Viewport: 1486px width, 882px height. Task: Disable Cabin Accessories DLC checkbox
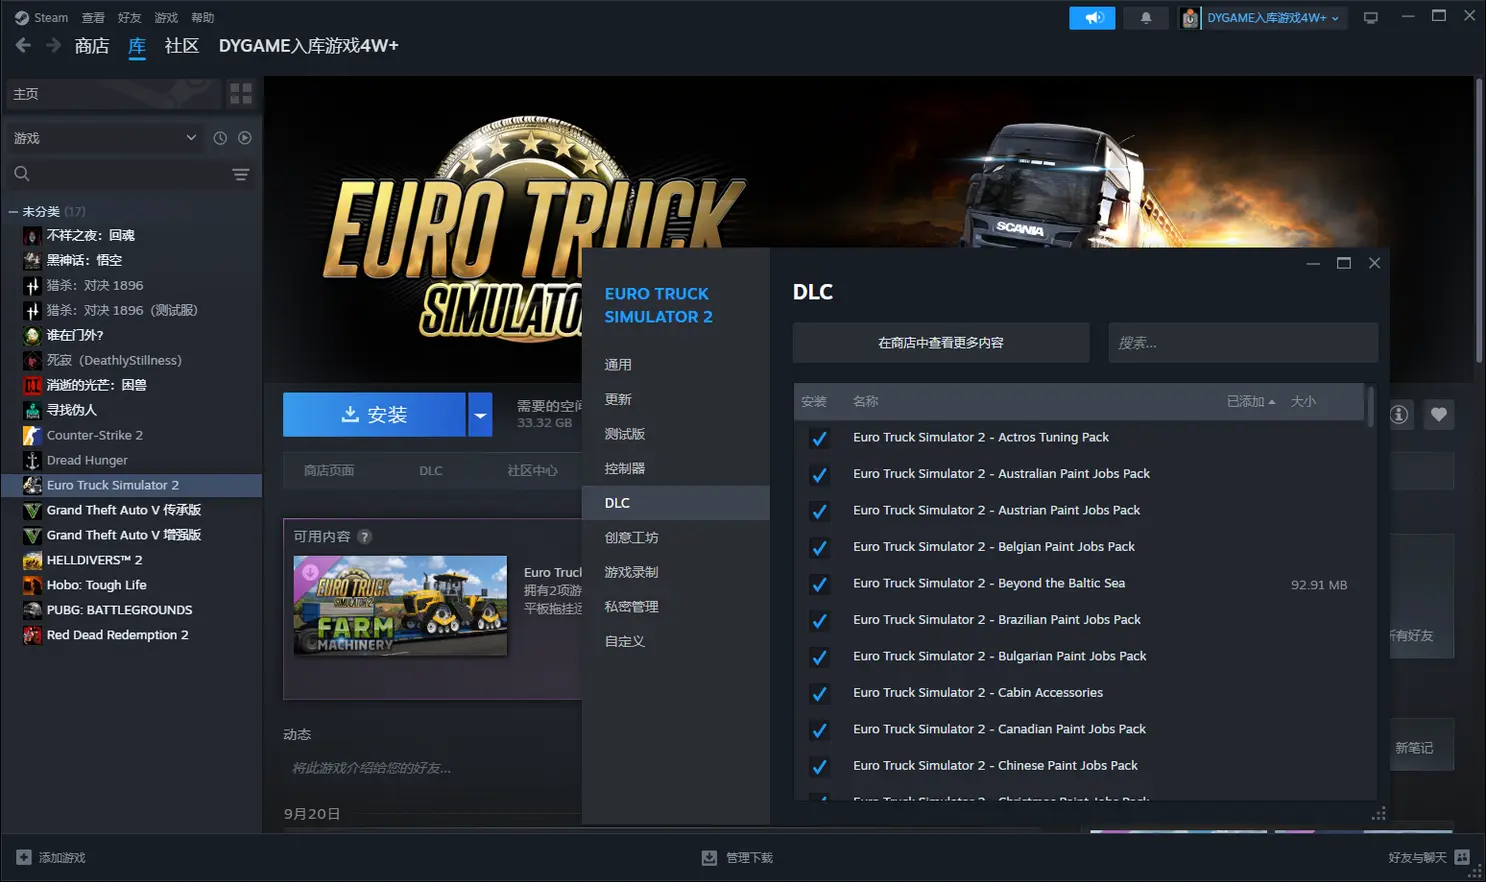[x=819, y=693]
